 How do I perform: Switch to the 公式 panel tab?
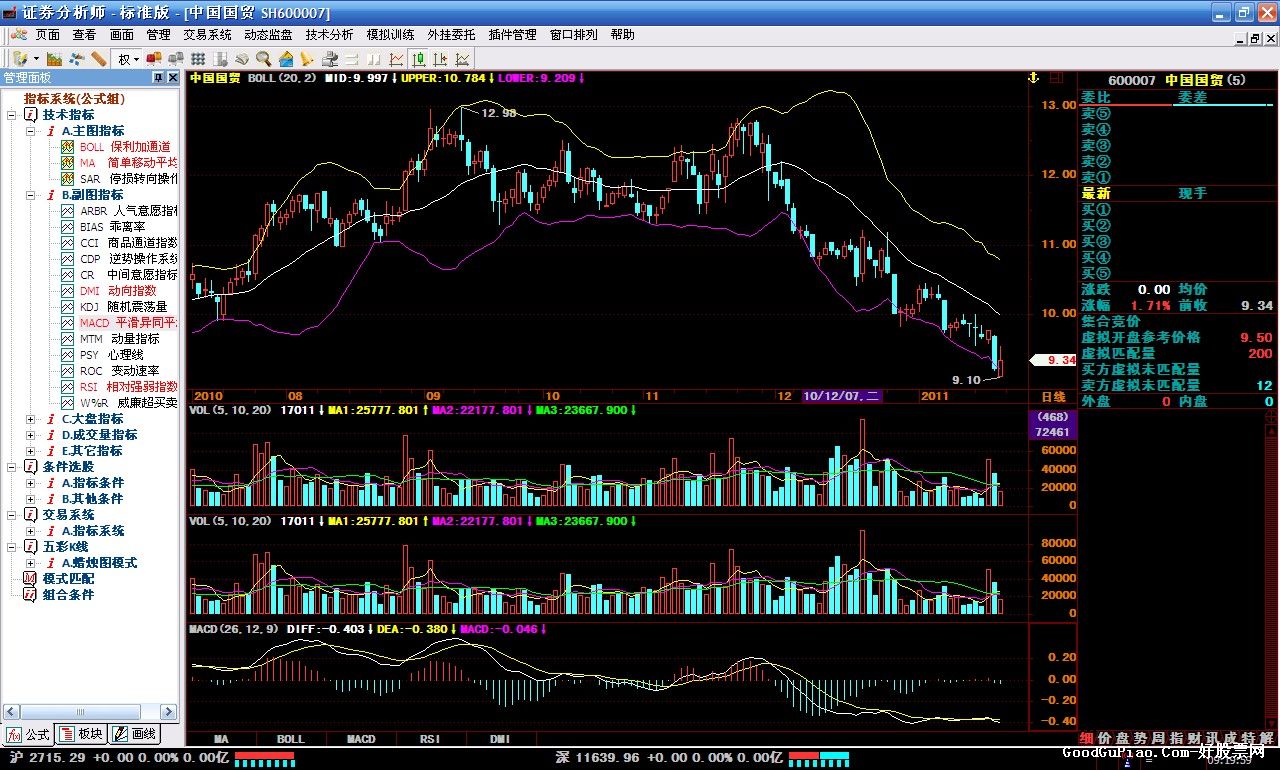(28, 734)
